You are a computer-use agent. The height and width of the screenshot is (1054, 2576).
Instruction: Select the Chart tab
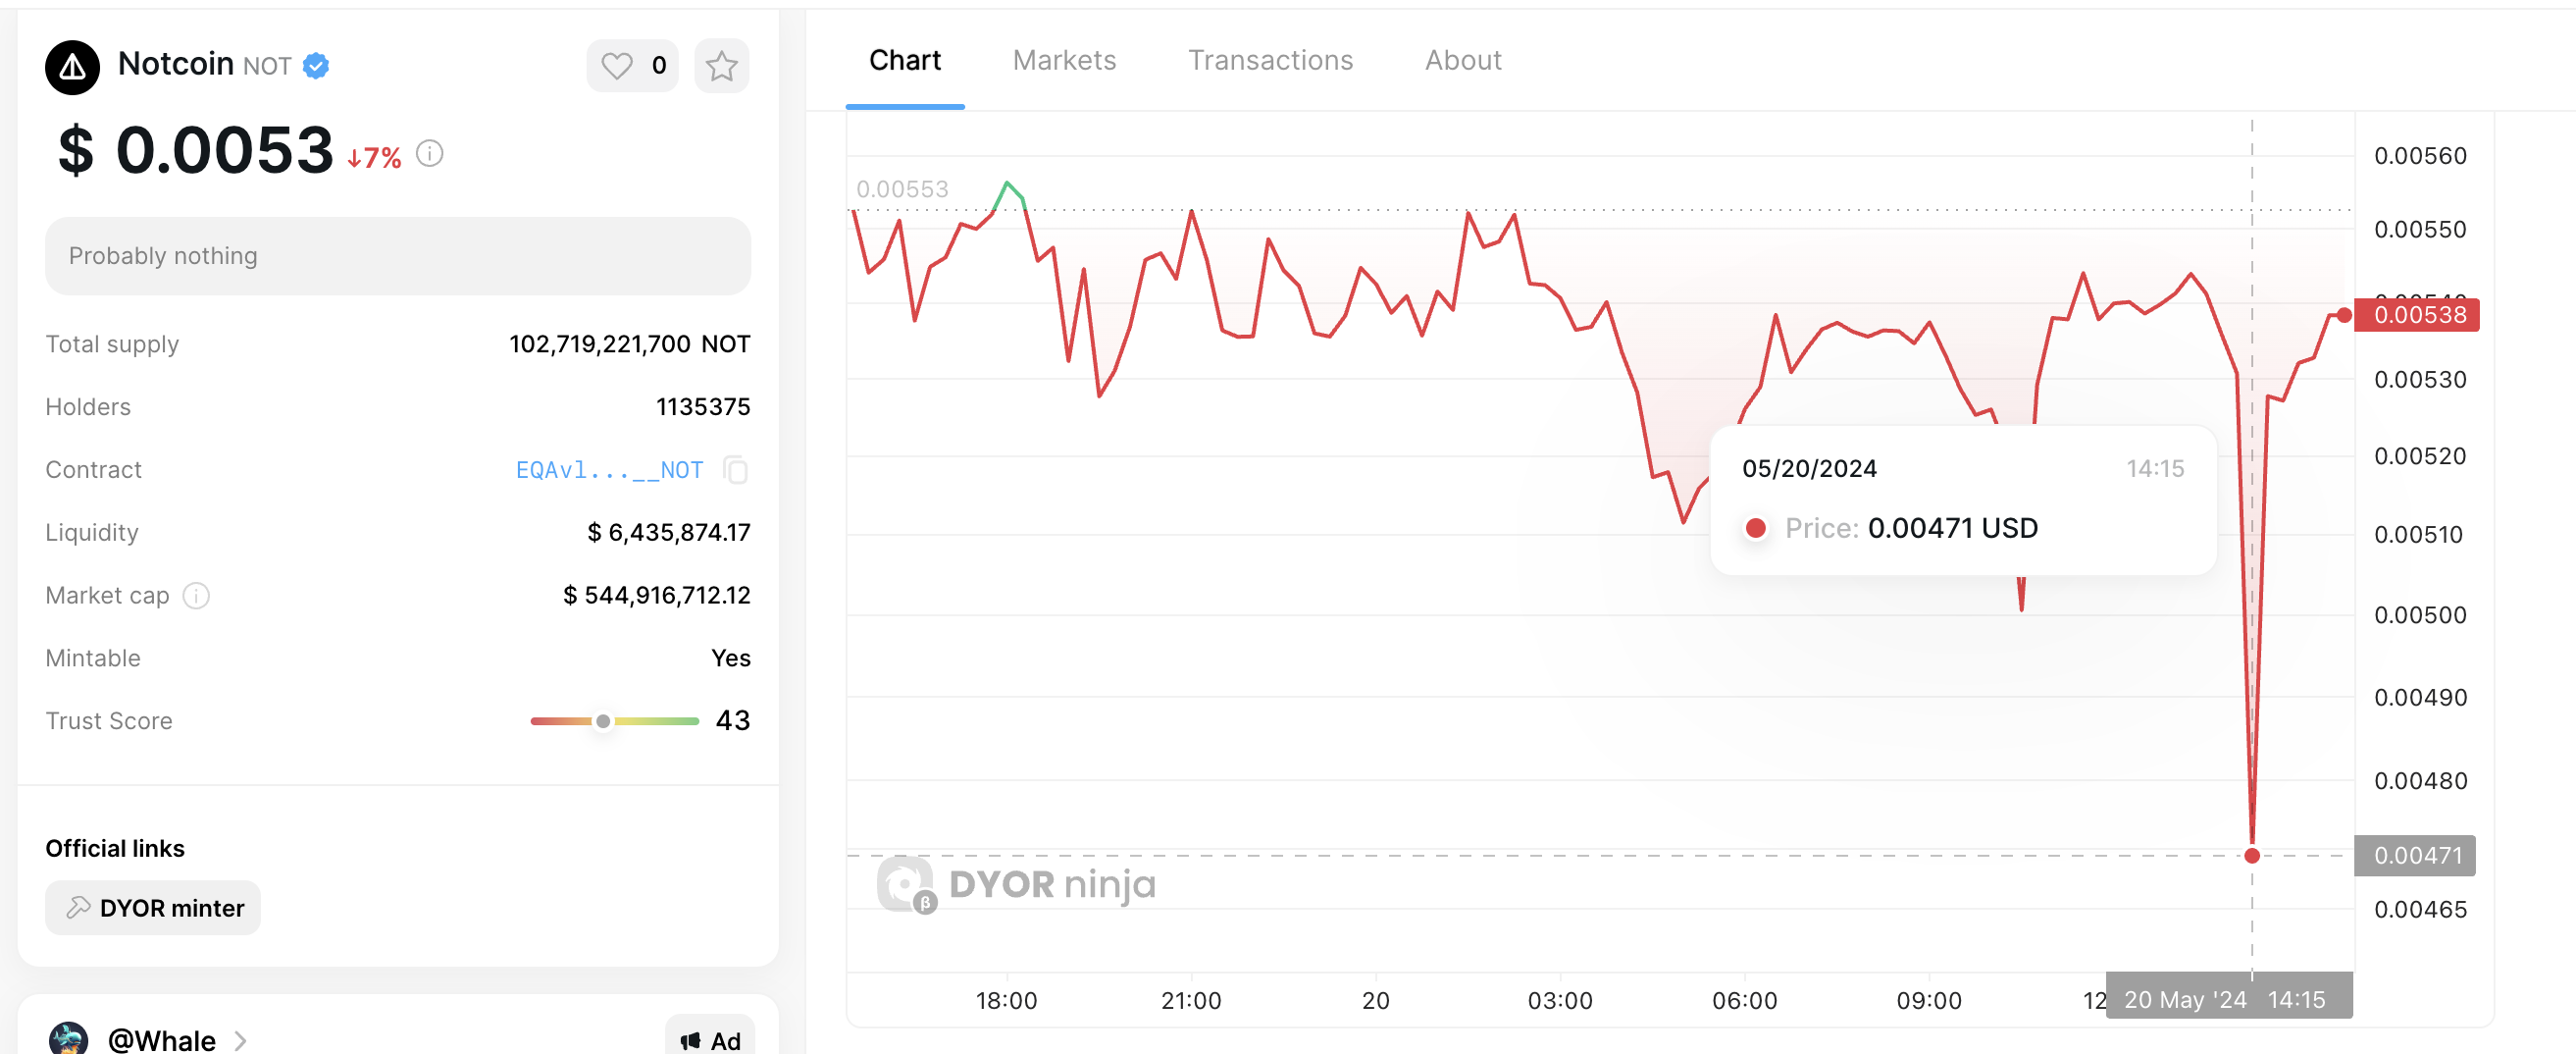point(904,60)
